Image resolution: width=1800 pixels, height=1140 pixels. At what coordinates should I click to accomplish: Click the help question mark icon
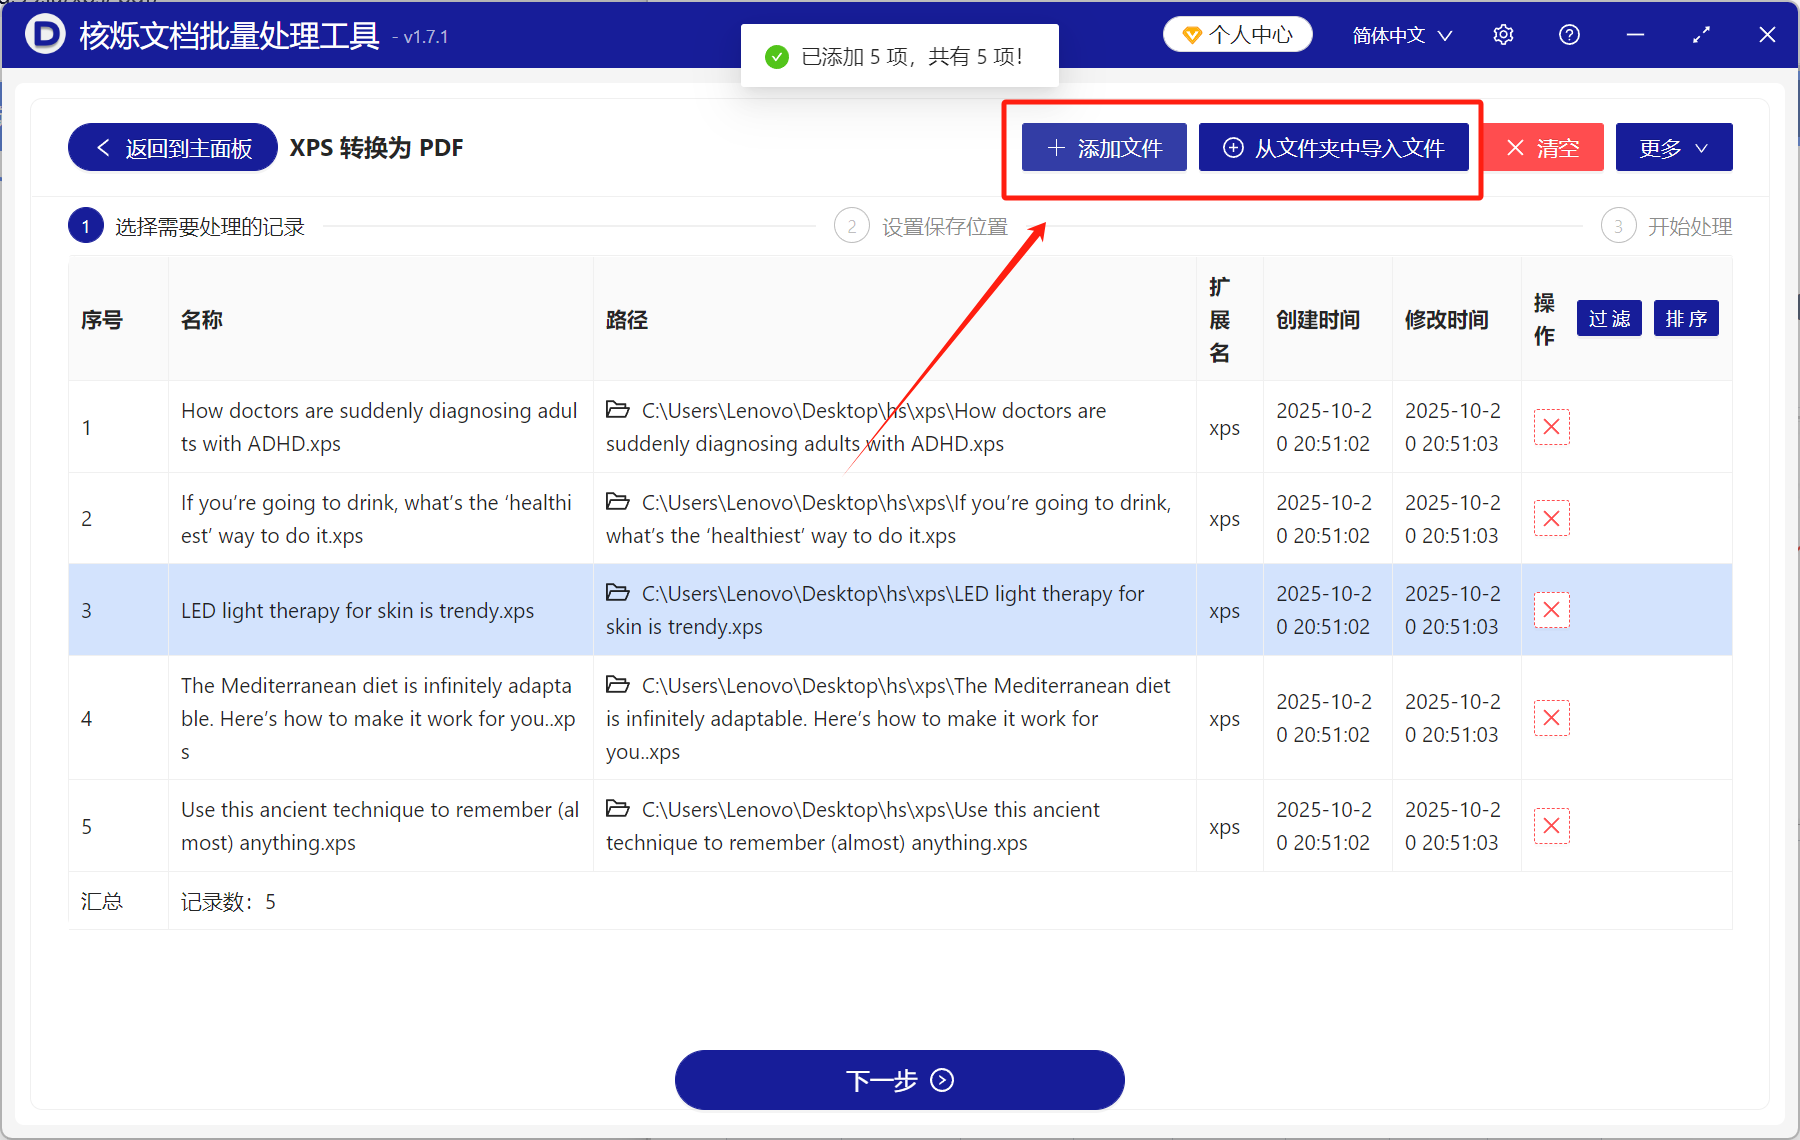[1569, 34]
